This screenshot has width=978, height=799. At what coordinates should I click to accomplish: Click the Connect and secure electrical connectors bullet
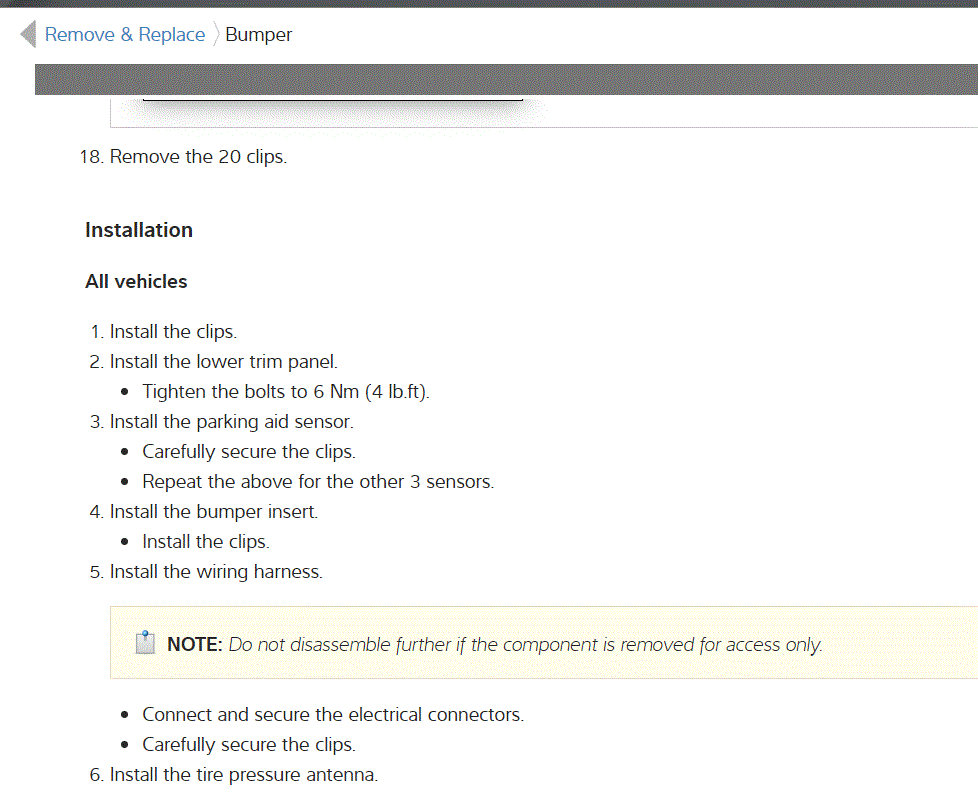333,715
